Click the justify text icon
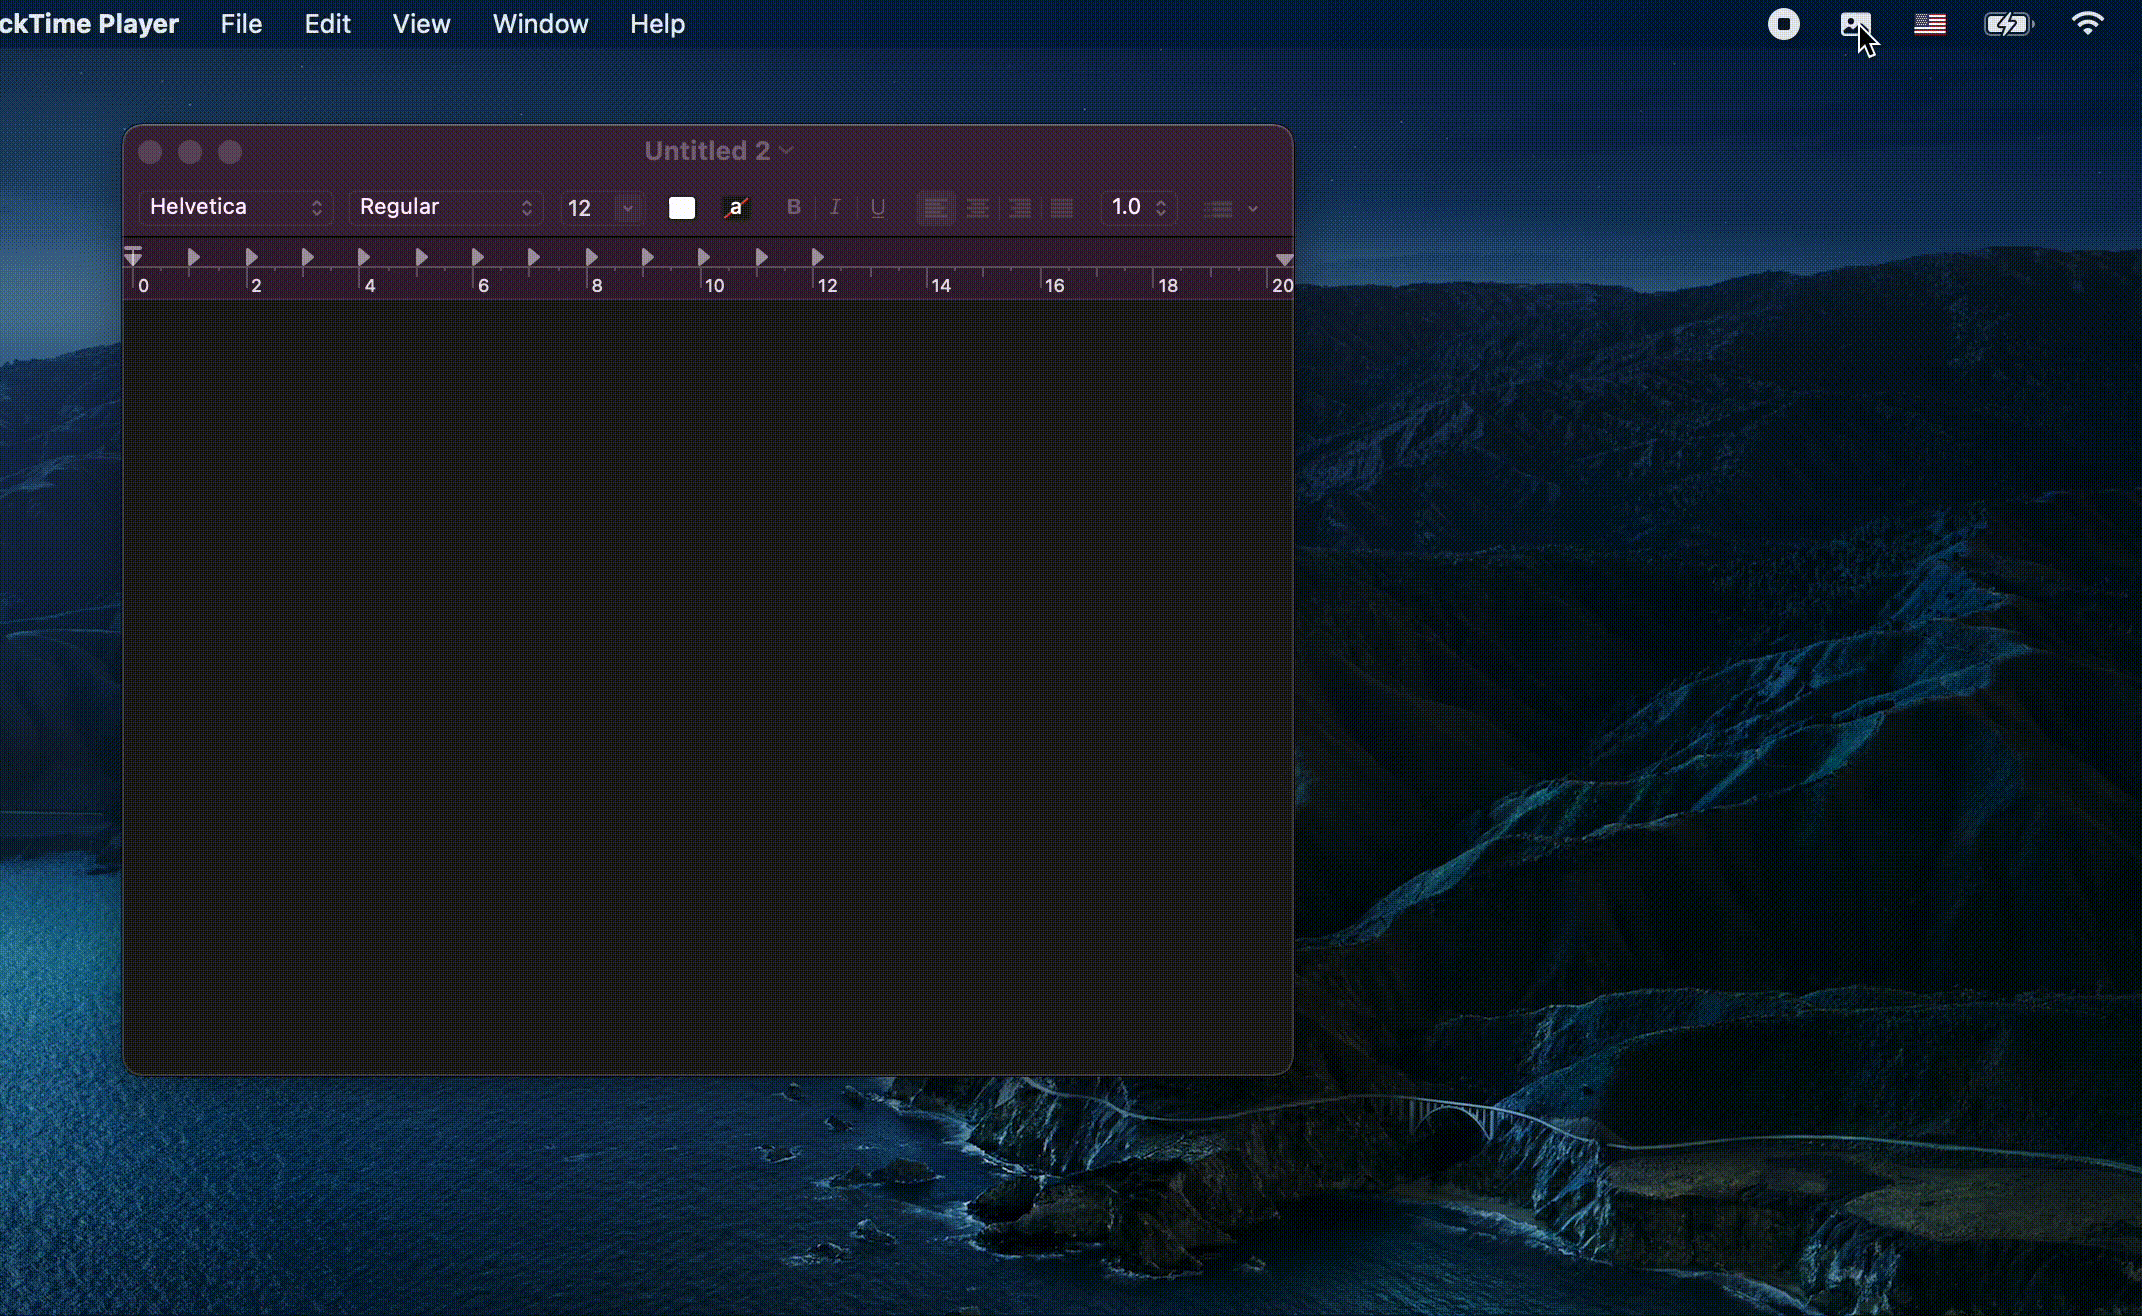The width and height of the screenshot is (2142, 1316). click(x=1062, y=208)
